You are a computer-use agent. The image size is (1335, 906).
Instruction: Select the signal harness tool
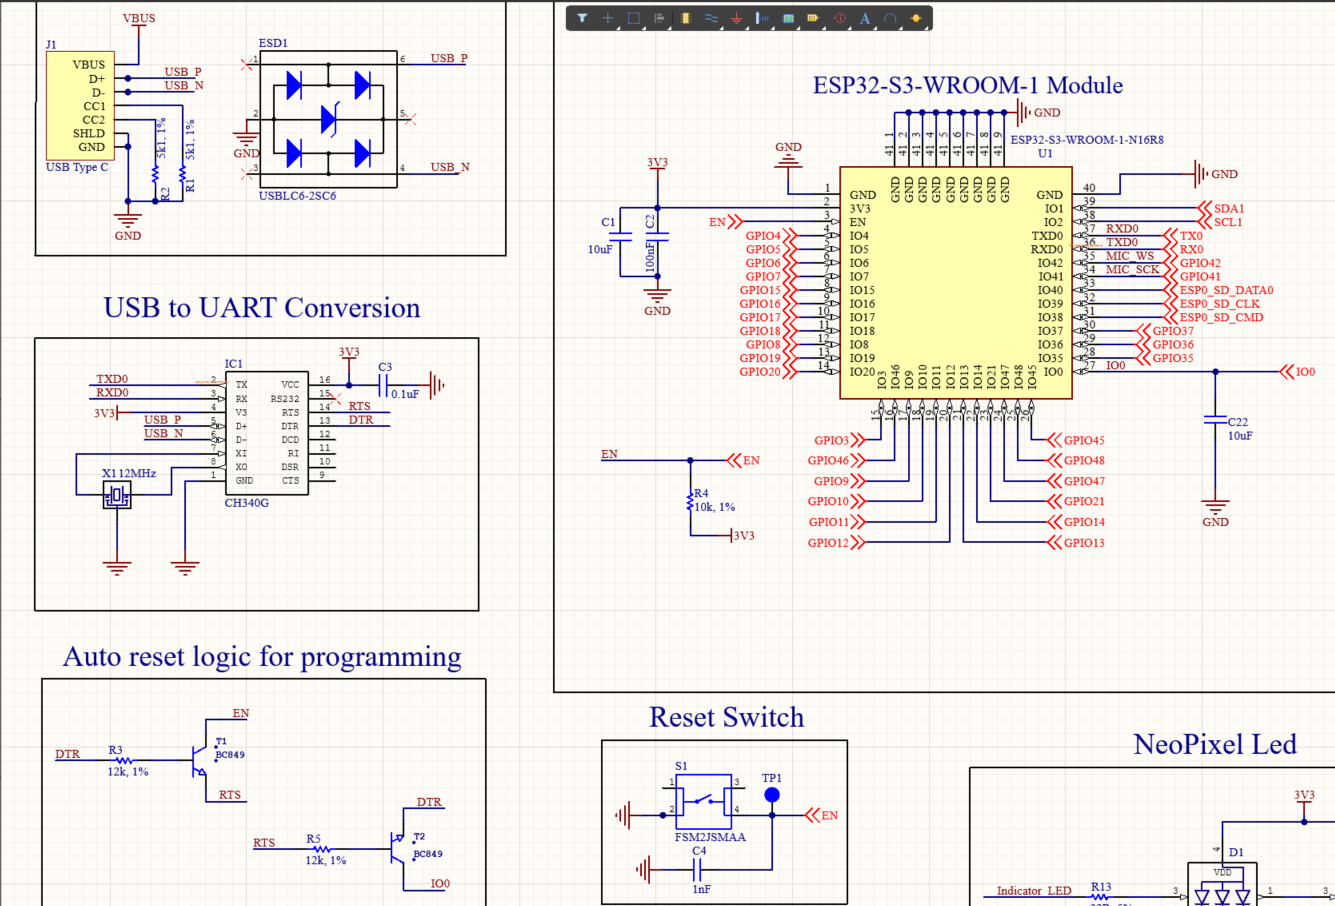tap(763, 18)
